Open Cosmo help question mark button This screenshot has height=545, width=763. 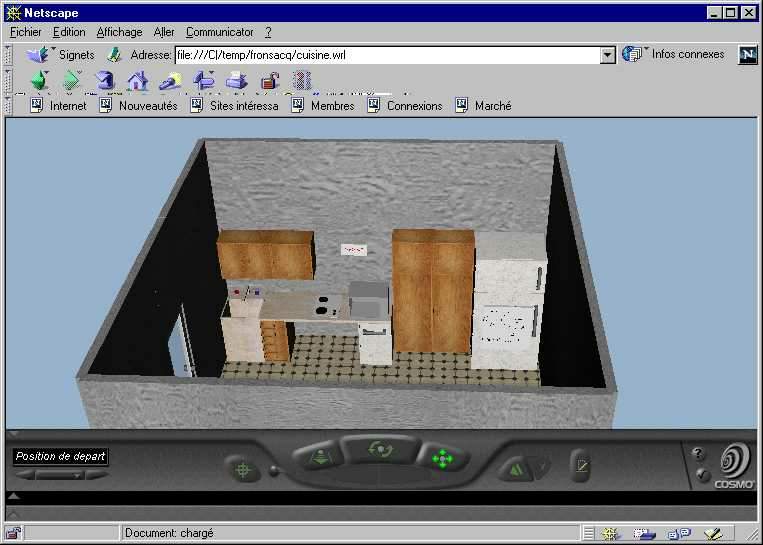(698, 454)
